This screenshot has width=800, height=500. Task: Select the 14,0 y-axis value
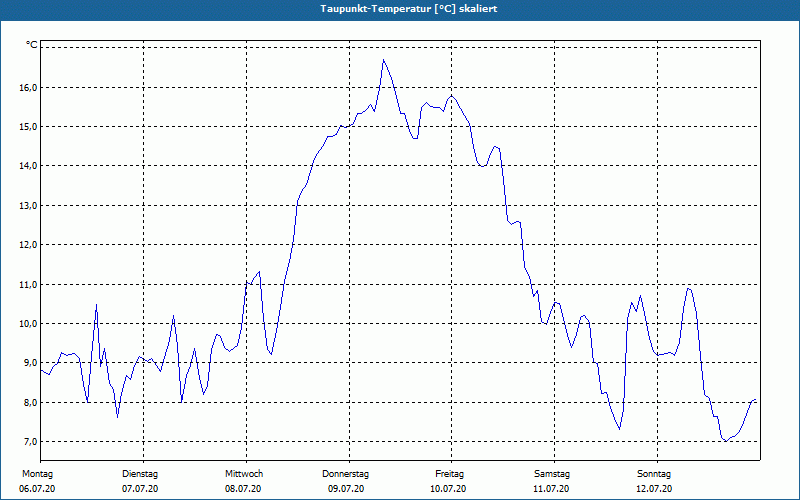tap(29, 166)
